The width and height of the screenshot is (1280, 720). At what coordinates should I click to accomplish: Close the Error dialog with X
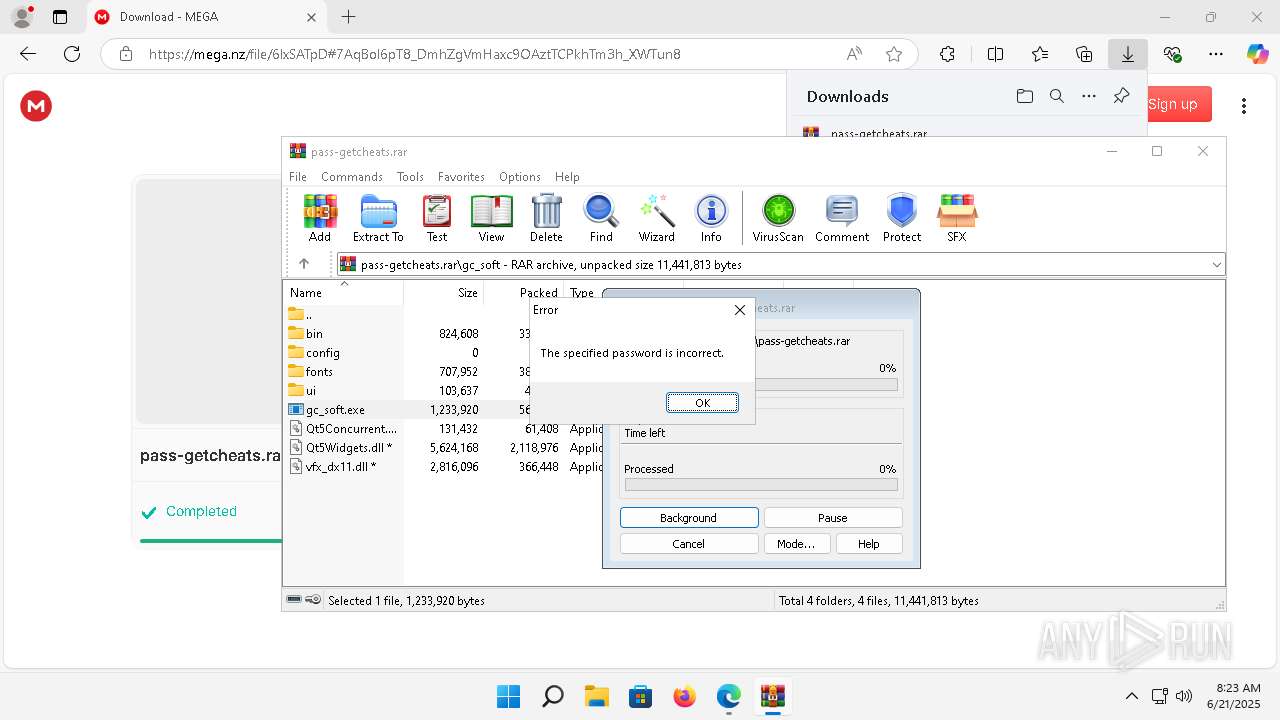740,310
